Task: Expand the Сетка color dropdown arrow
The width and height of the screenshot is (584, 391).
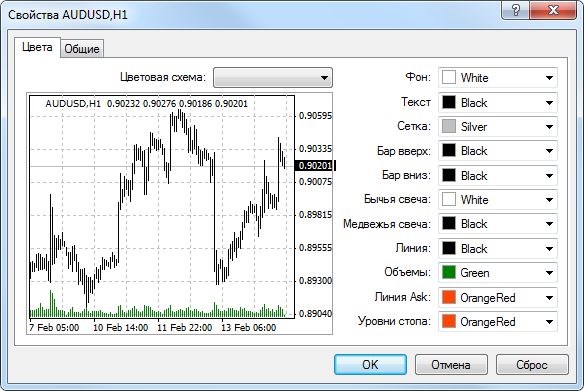Action: pos(549,127)
